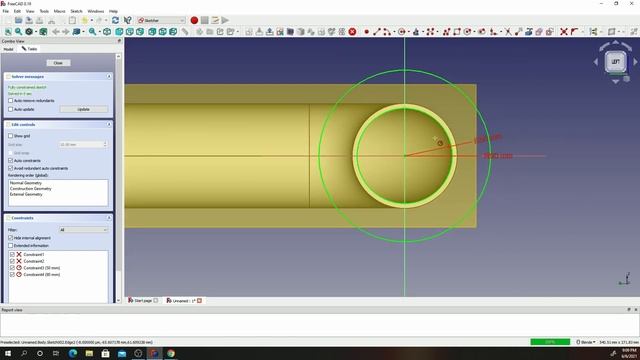
Task: Click the What's This help icon
Action: (128, 20)
